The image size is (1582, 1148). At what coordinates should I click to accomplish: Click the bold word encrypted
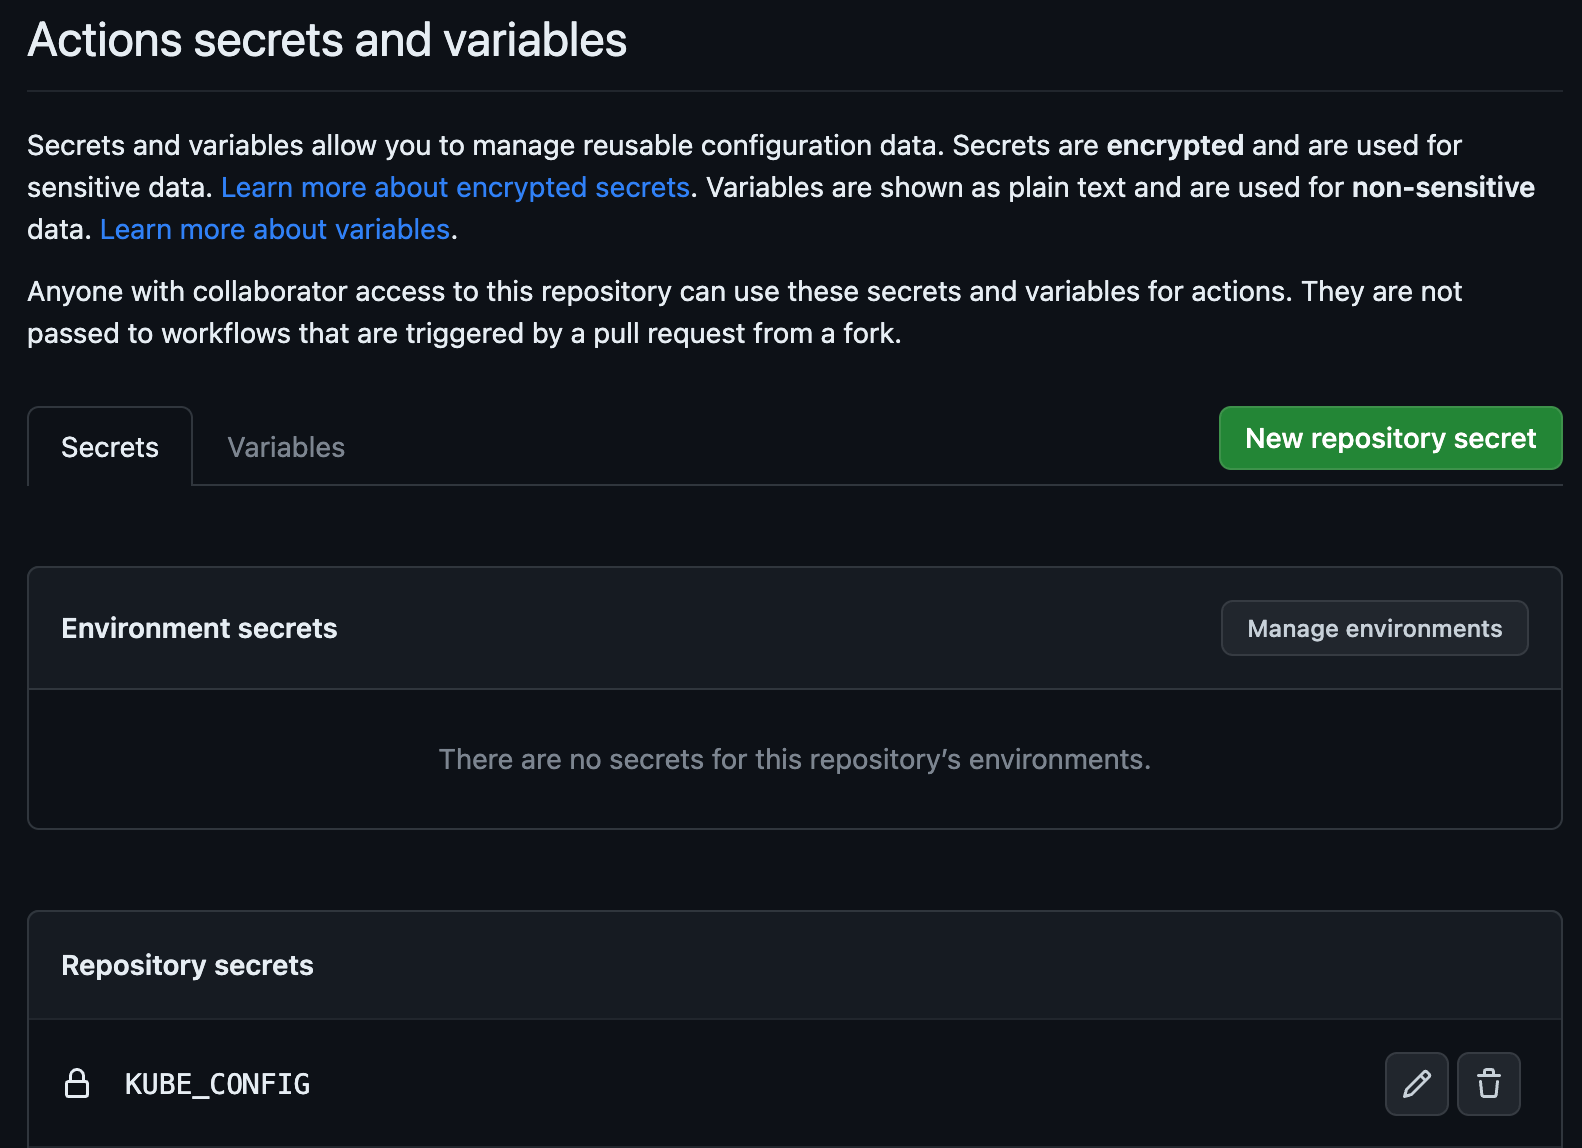tap(1175, 145)
